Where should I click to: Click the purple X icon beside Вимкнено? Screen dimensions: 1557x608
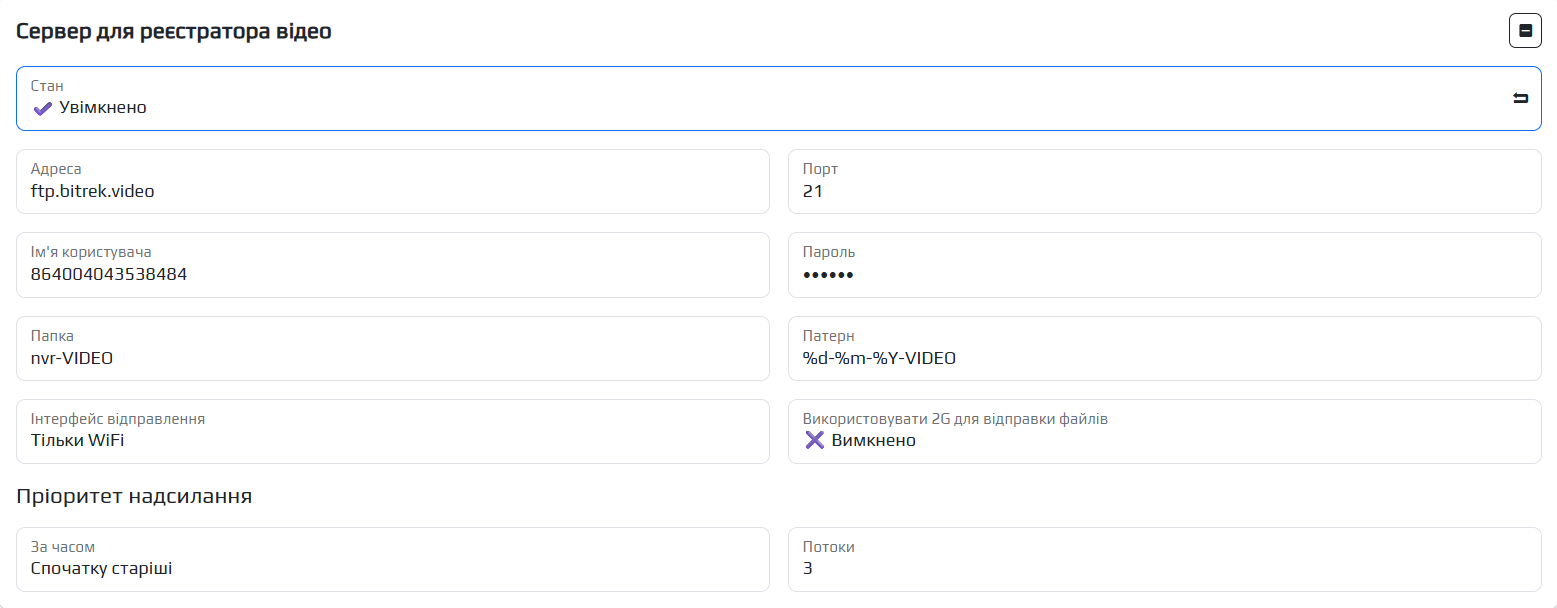pyautogui.click(x=814, y=440)
